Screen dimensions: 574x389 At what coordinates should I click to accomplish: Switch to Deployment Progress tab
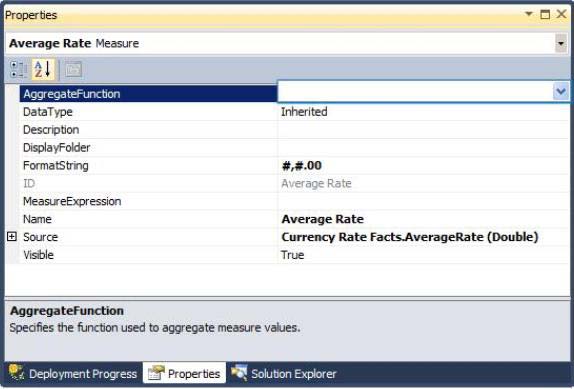pyautogui.click(x=73, y=373)
